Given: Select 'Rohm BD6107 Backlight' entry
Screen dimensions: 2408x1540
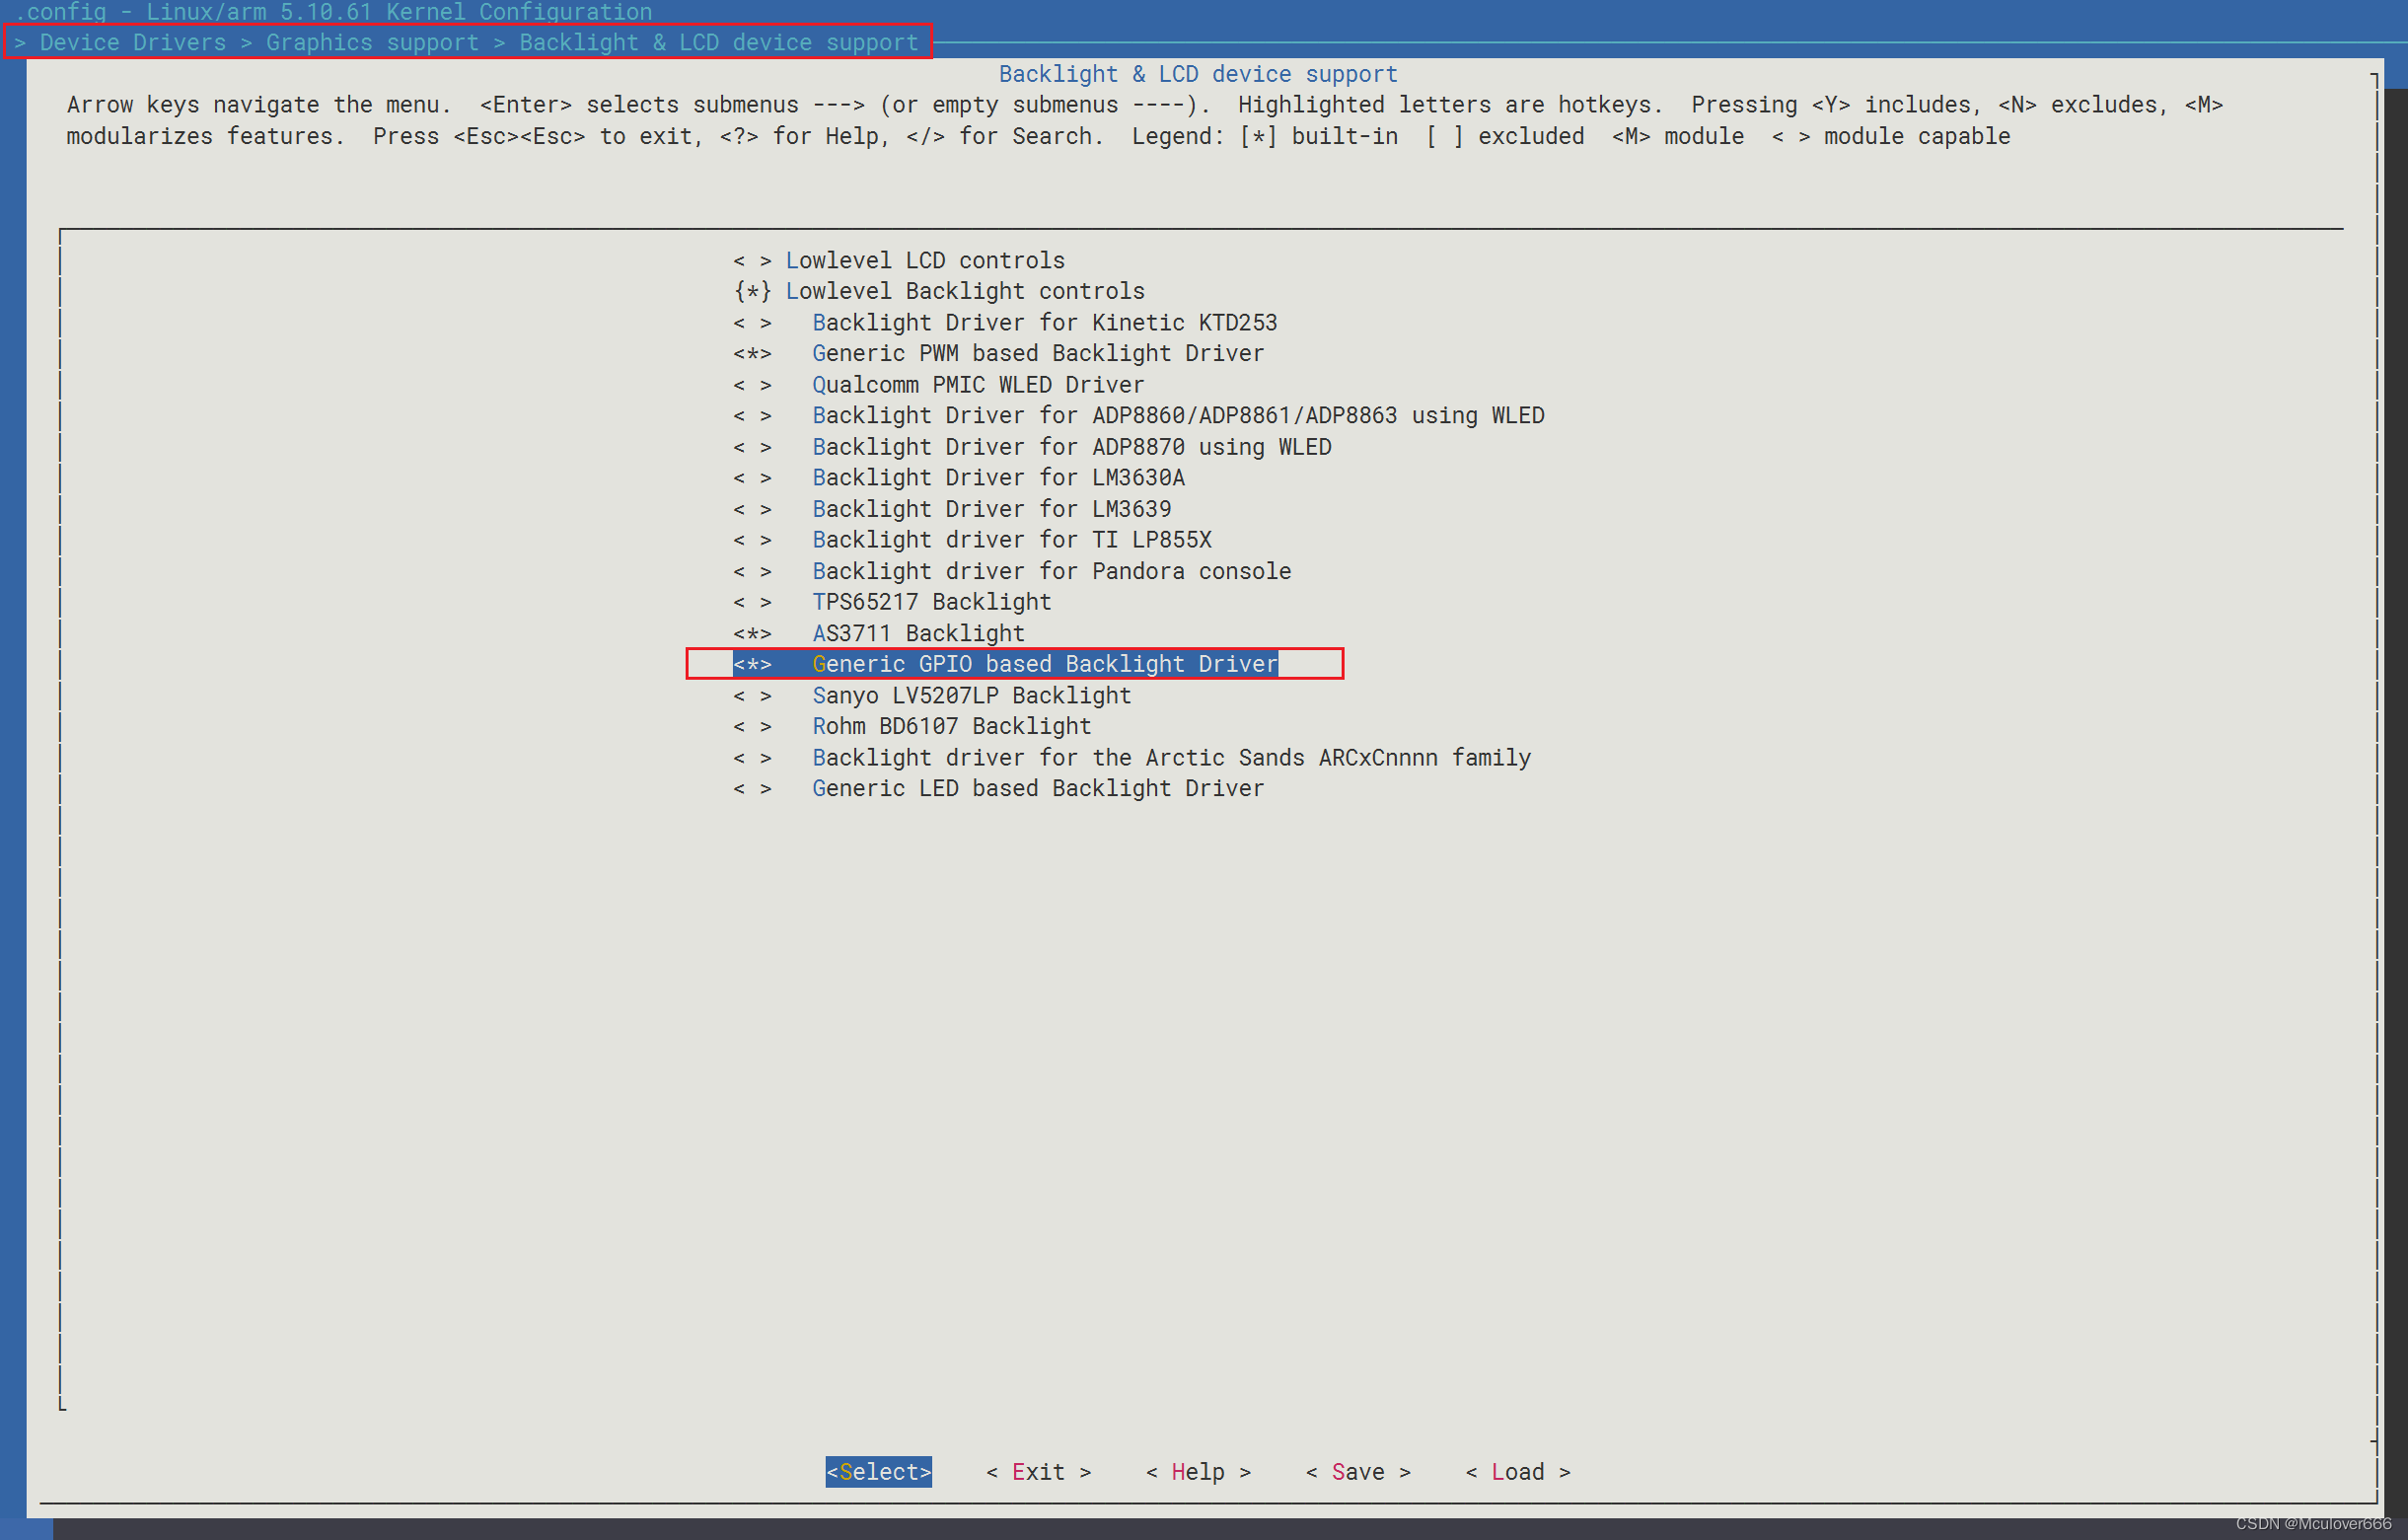Looking at the screenshot, I should [952, 727].
